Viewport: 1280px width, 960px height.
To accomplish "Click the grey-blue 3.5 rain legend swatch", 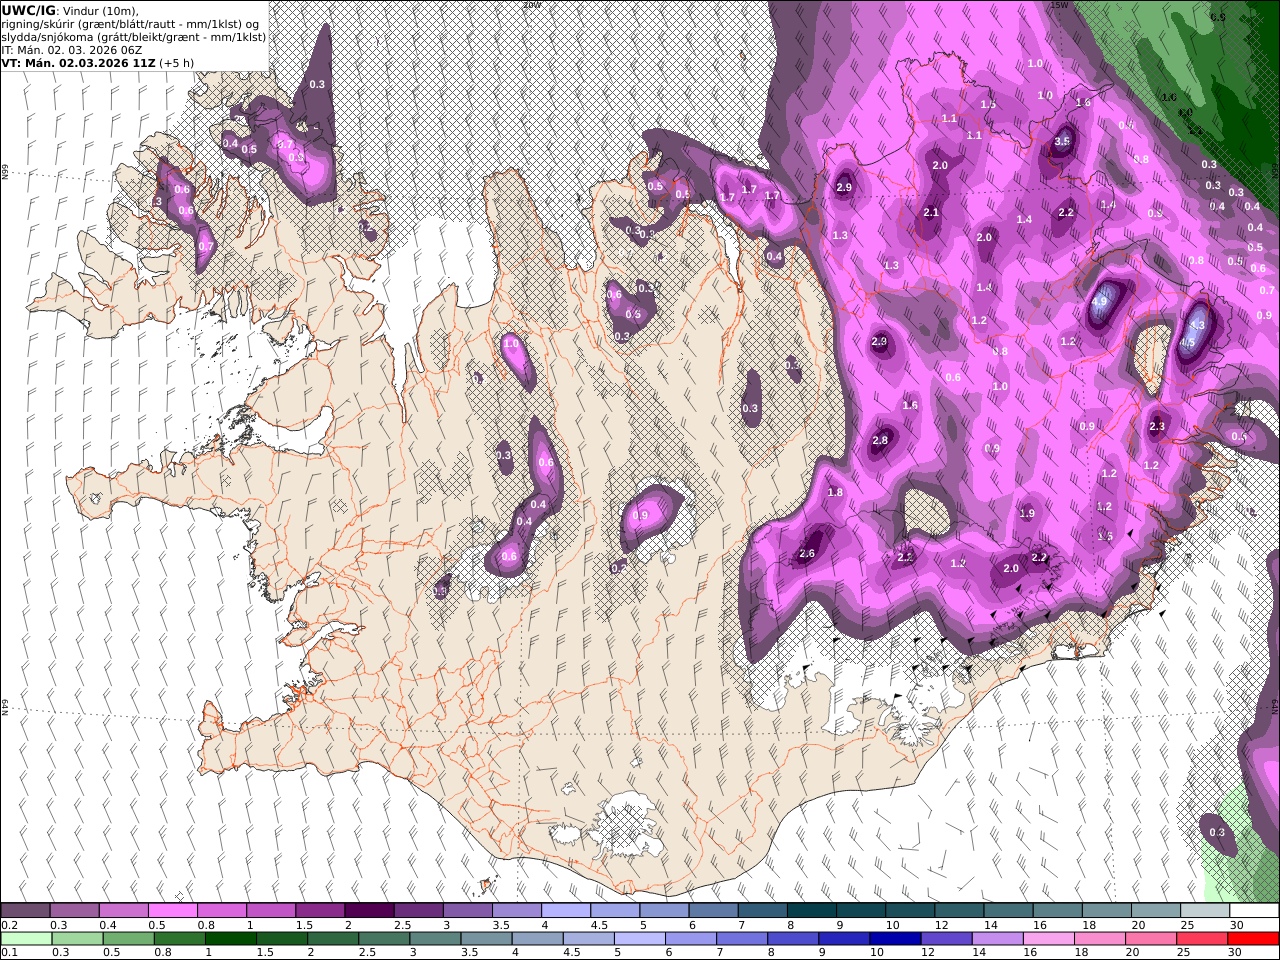I will click(x=488, y=938).
